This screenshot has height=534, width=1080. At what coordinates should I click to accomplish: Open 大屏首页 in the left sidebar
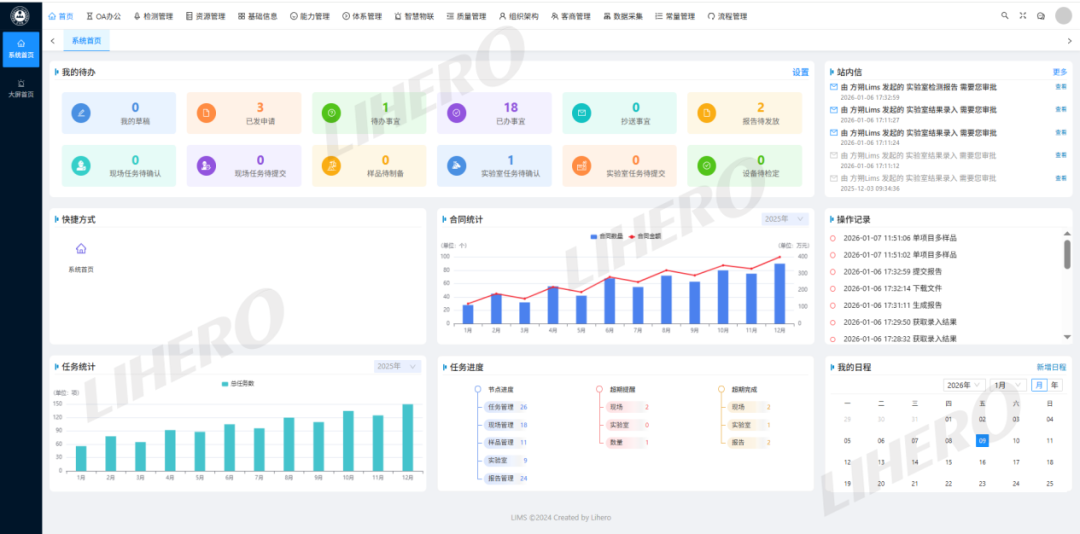coord(21,88)
